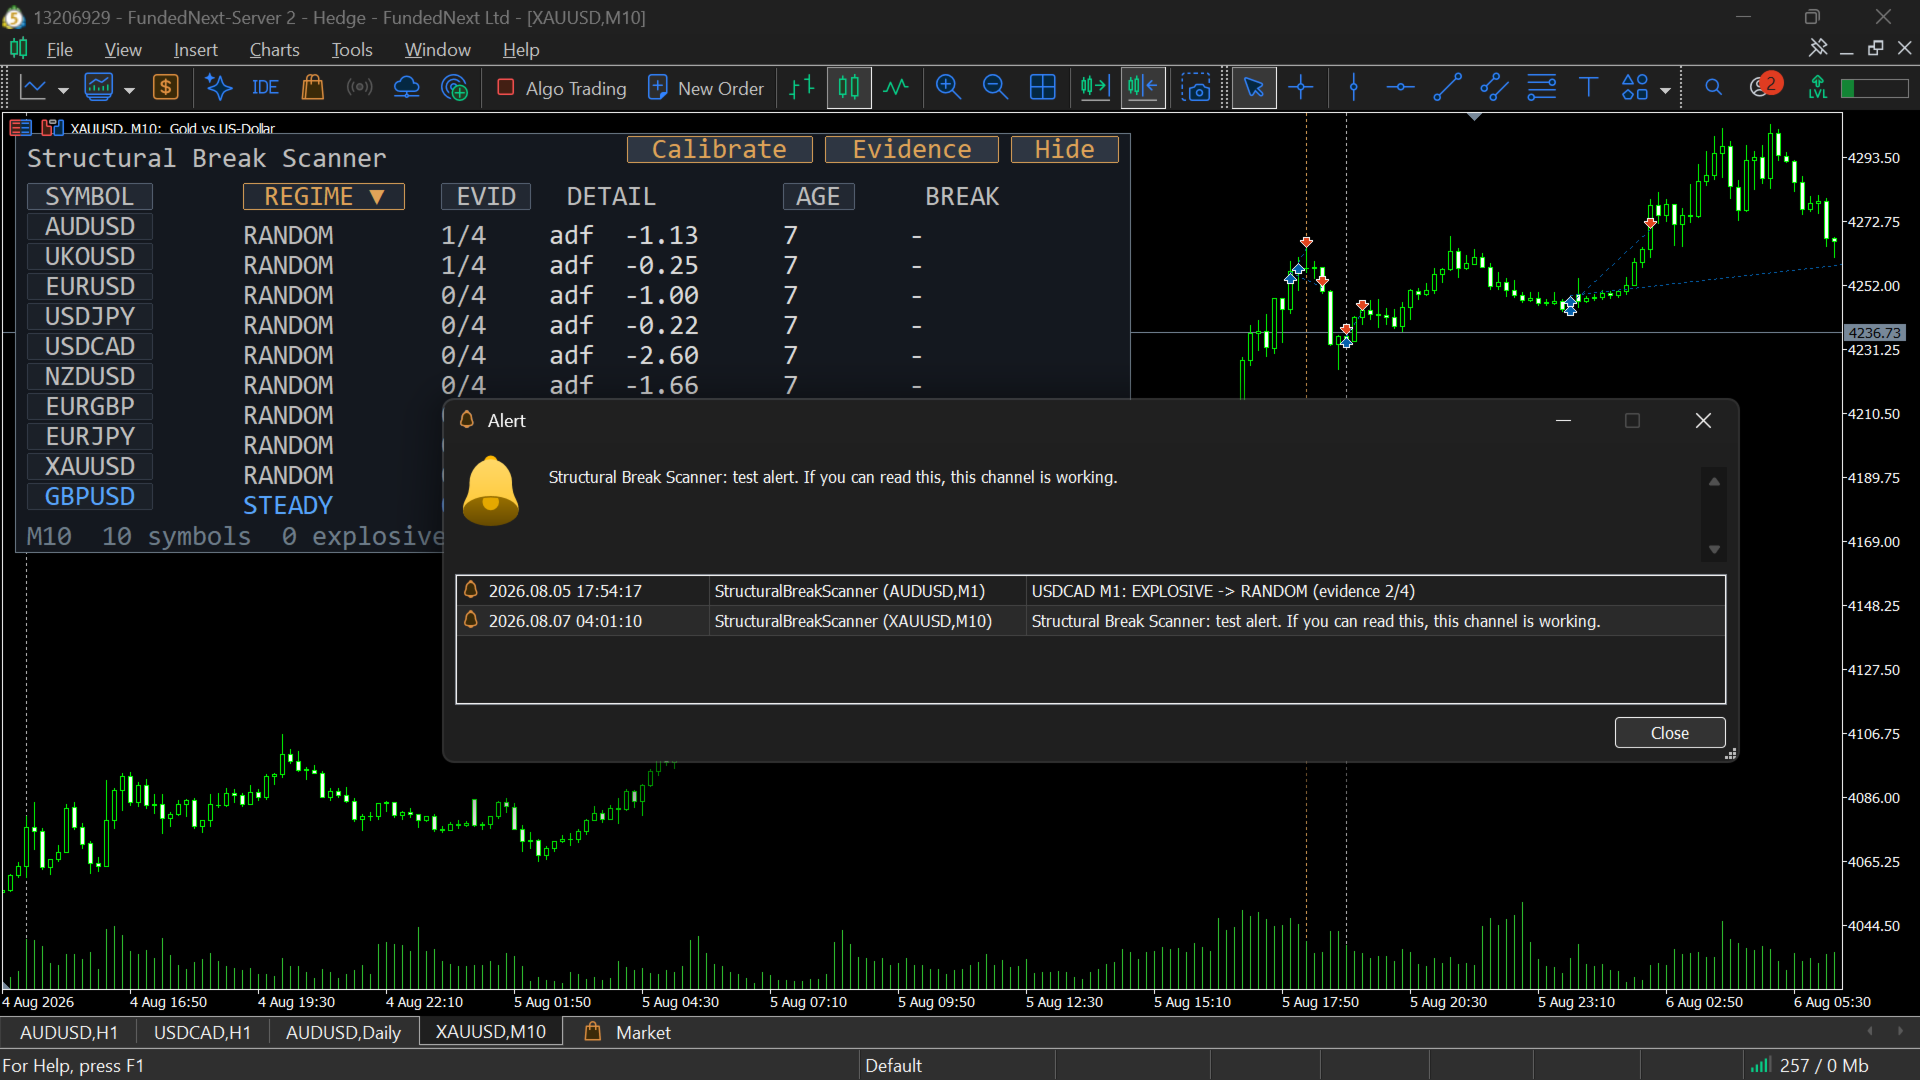Open the Insert menu
1920x1080 pixels.
[x=195, y=50]
